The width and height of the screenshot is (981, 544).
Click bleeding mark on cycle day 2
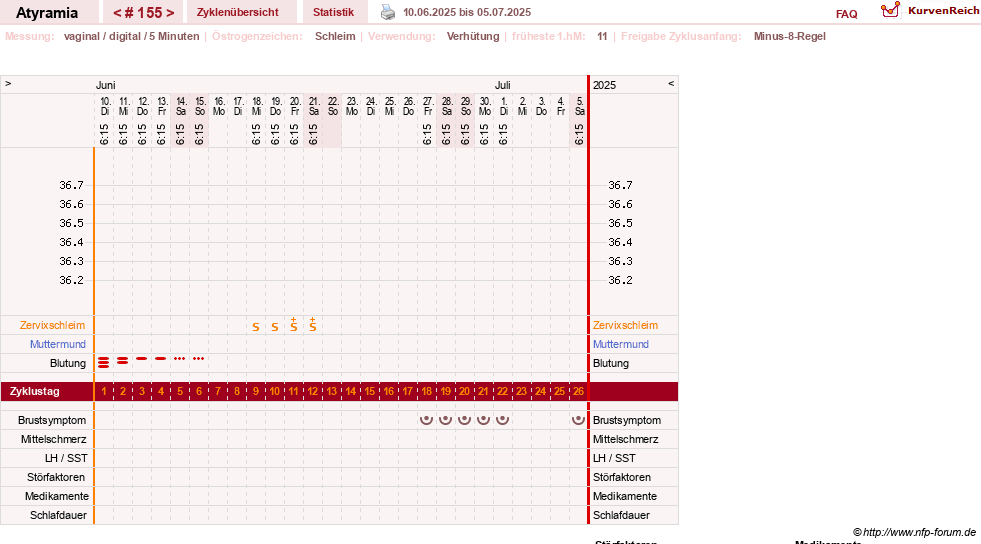point(123,361)
